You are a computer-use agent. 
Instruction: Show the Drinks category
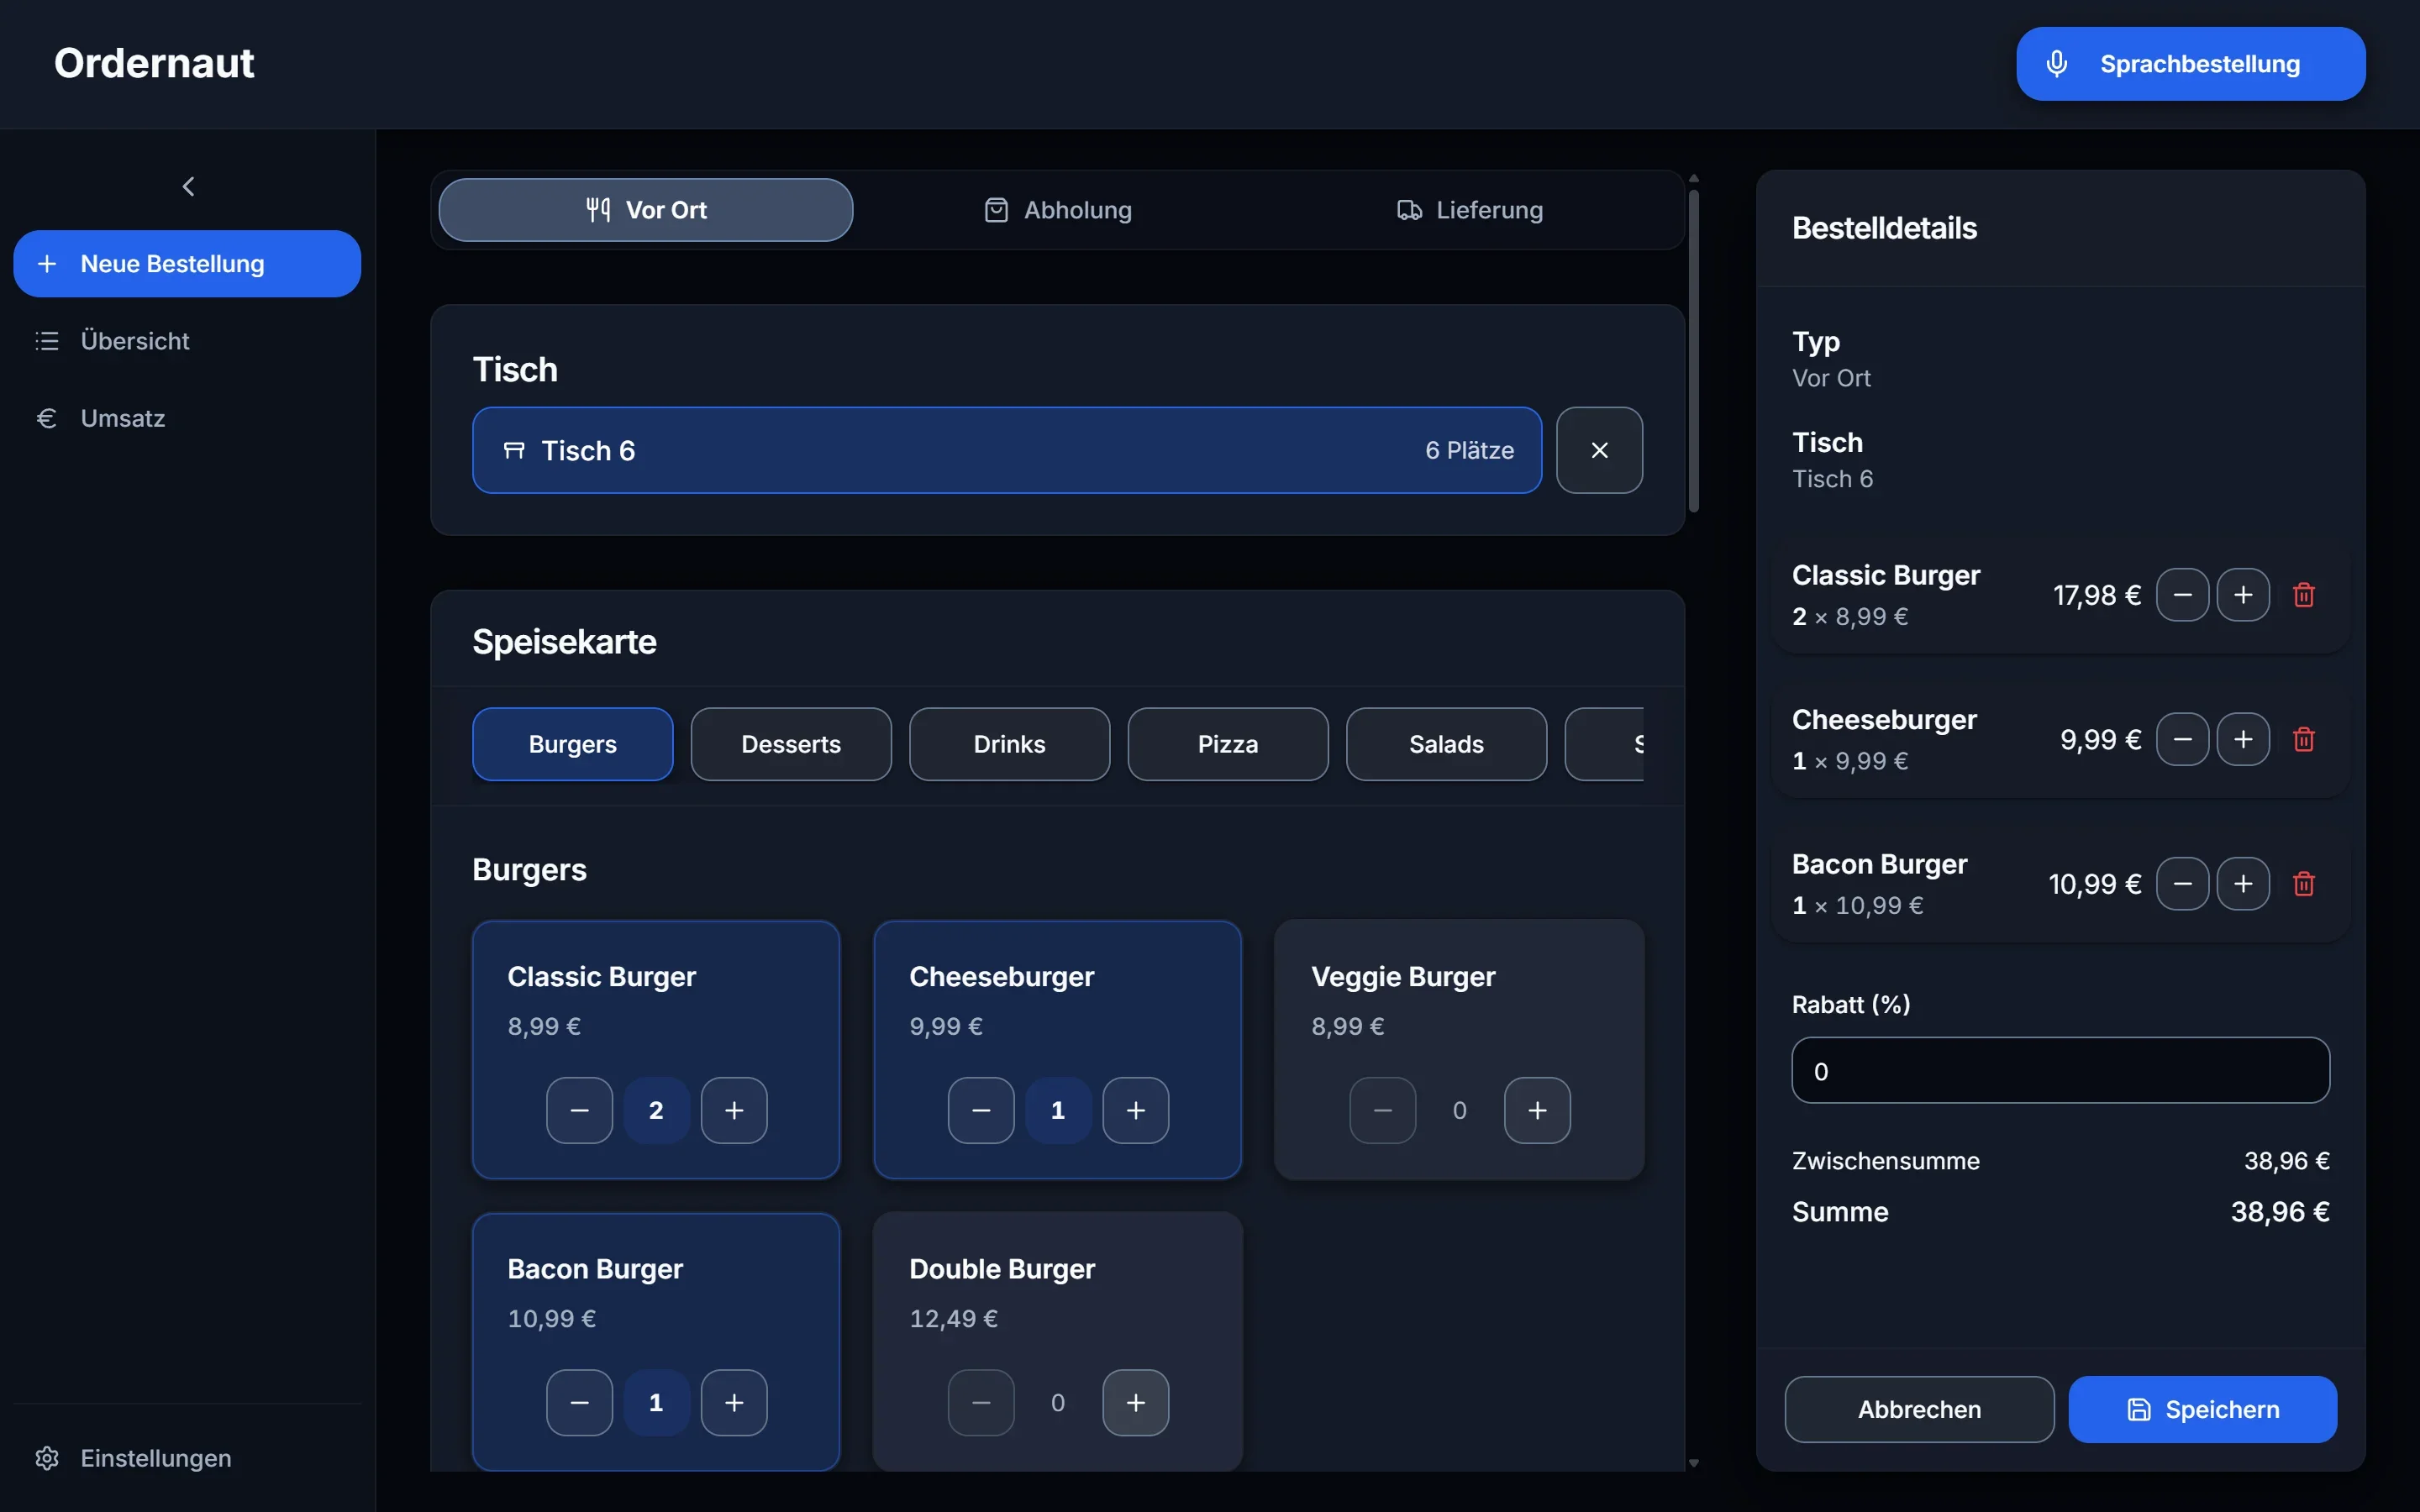(1010, 744)
